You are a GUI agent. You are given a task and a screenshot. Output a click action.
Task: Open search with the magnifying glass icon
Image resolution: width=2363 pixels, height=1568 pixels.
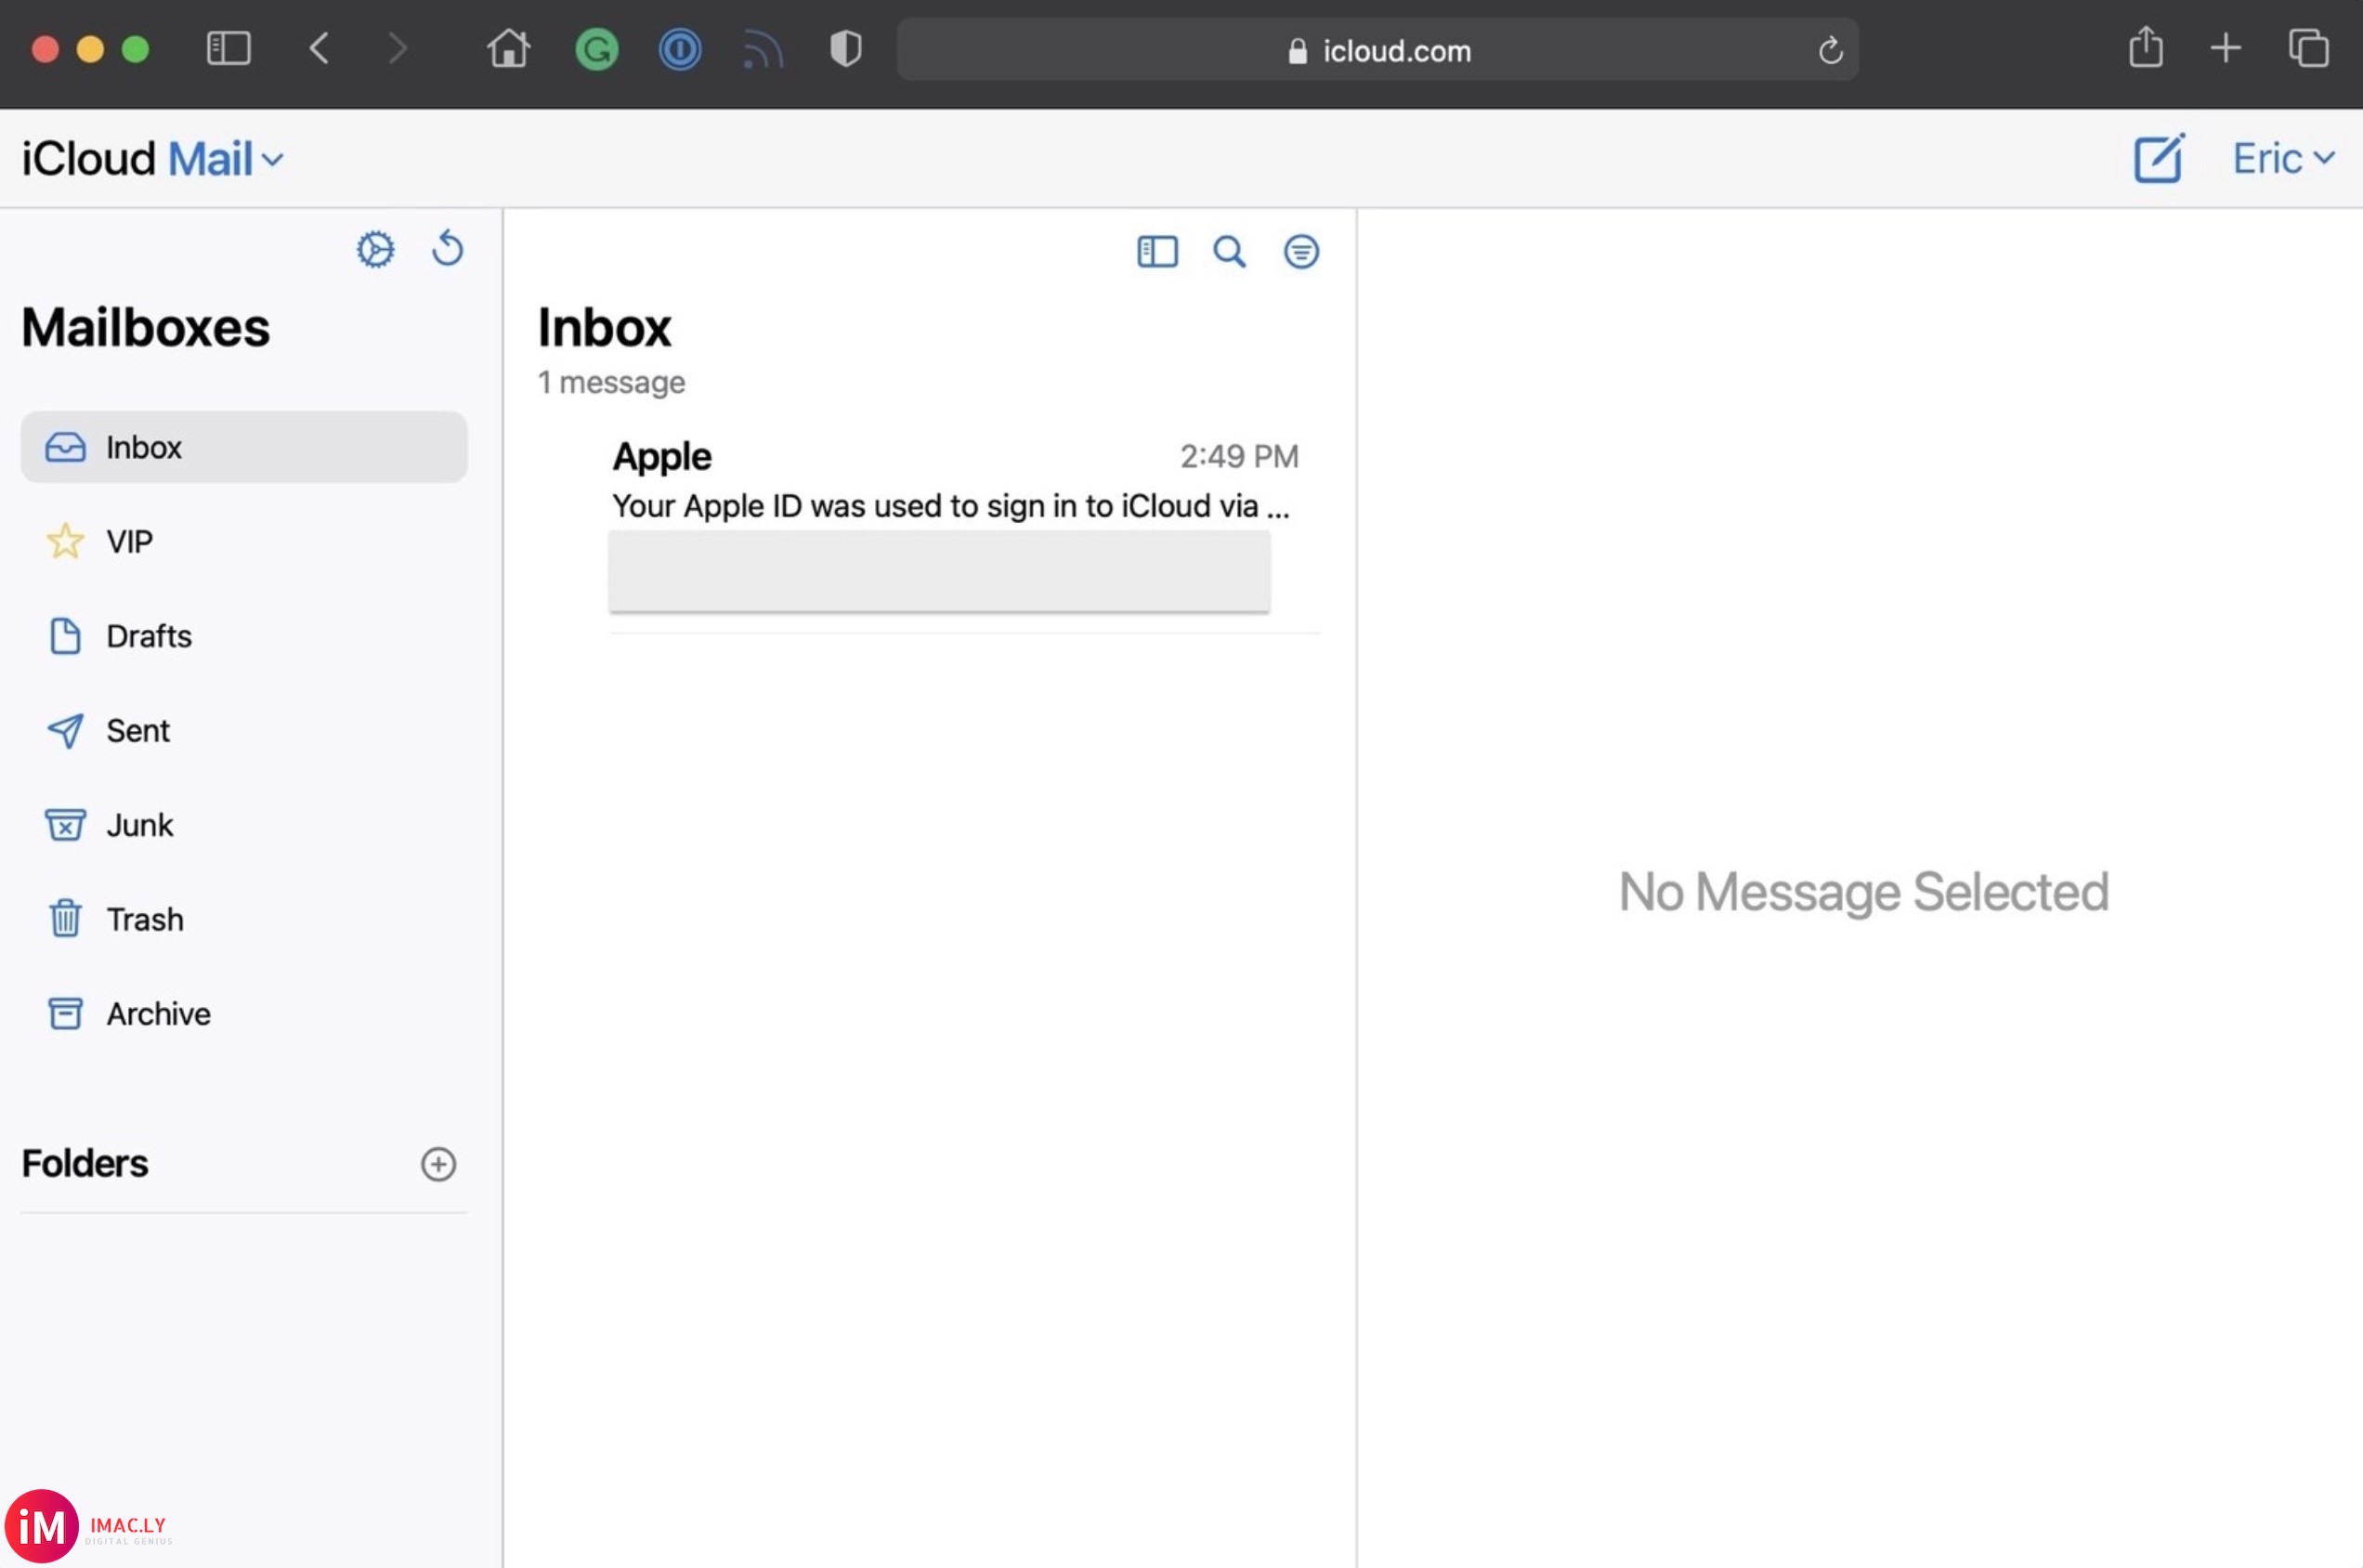point(1229,251)
